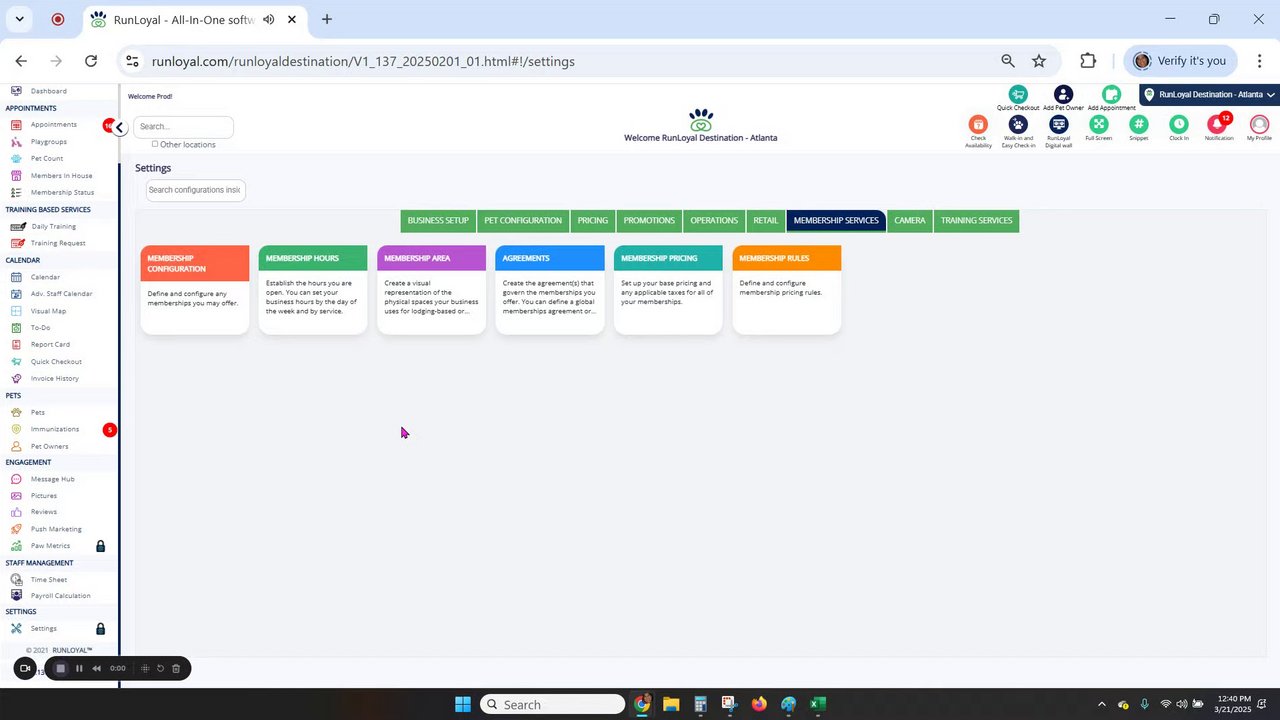Screen dimensions: 1280x720
Task: Reload the page in Chrome
Action: tap(91, 61)
